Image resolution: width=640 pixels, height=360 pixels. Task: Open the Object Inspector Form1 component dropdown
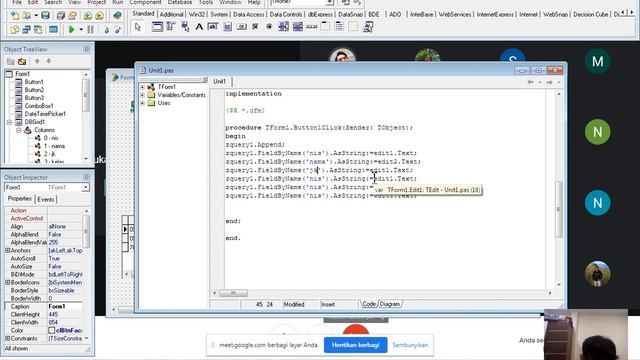[85, 187]
